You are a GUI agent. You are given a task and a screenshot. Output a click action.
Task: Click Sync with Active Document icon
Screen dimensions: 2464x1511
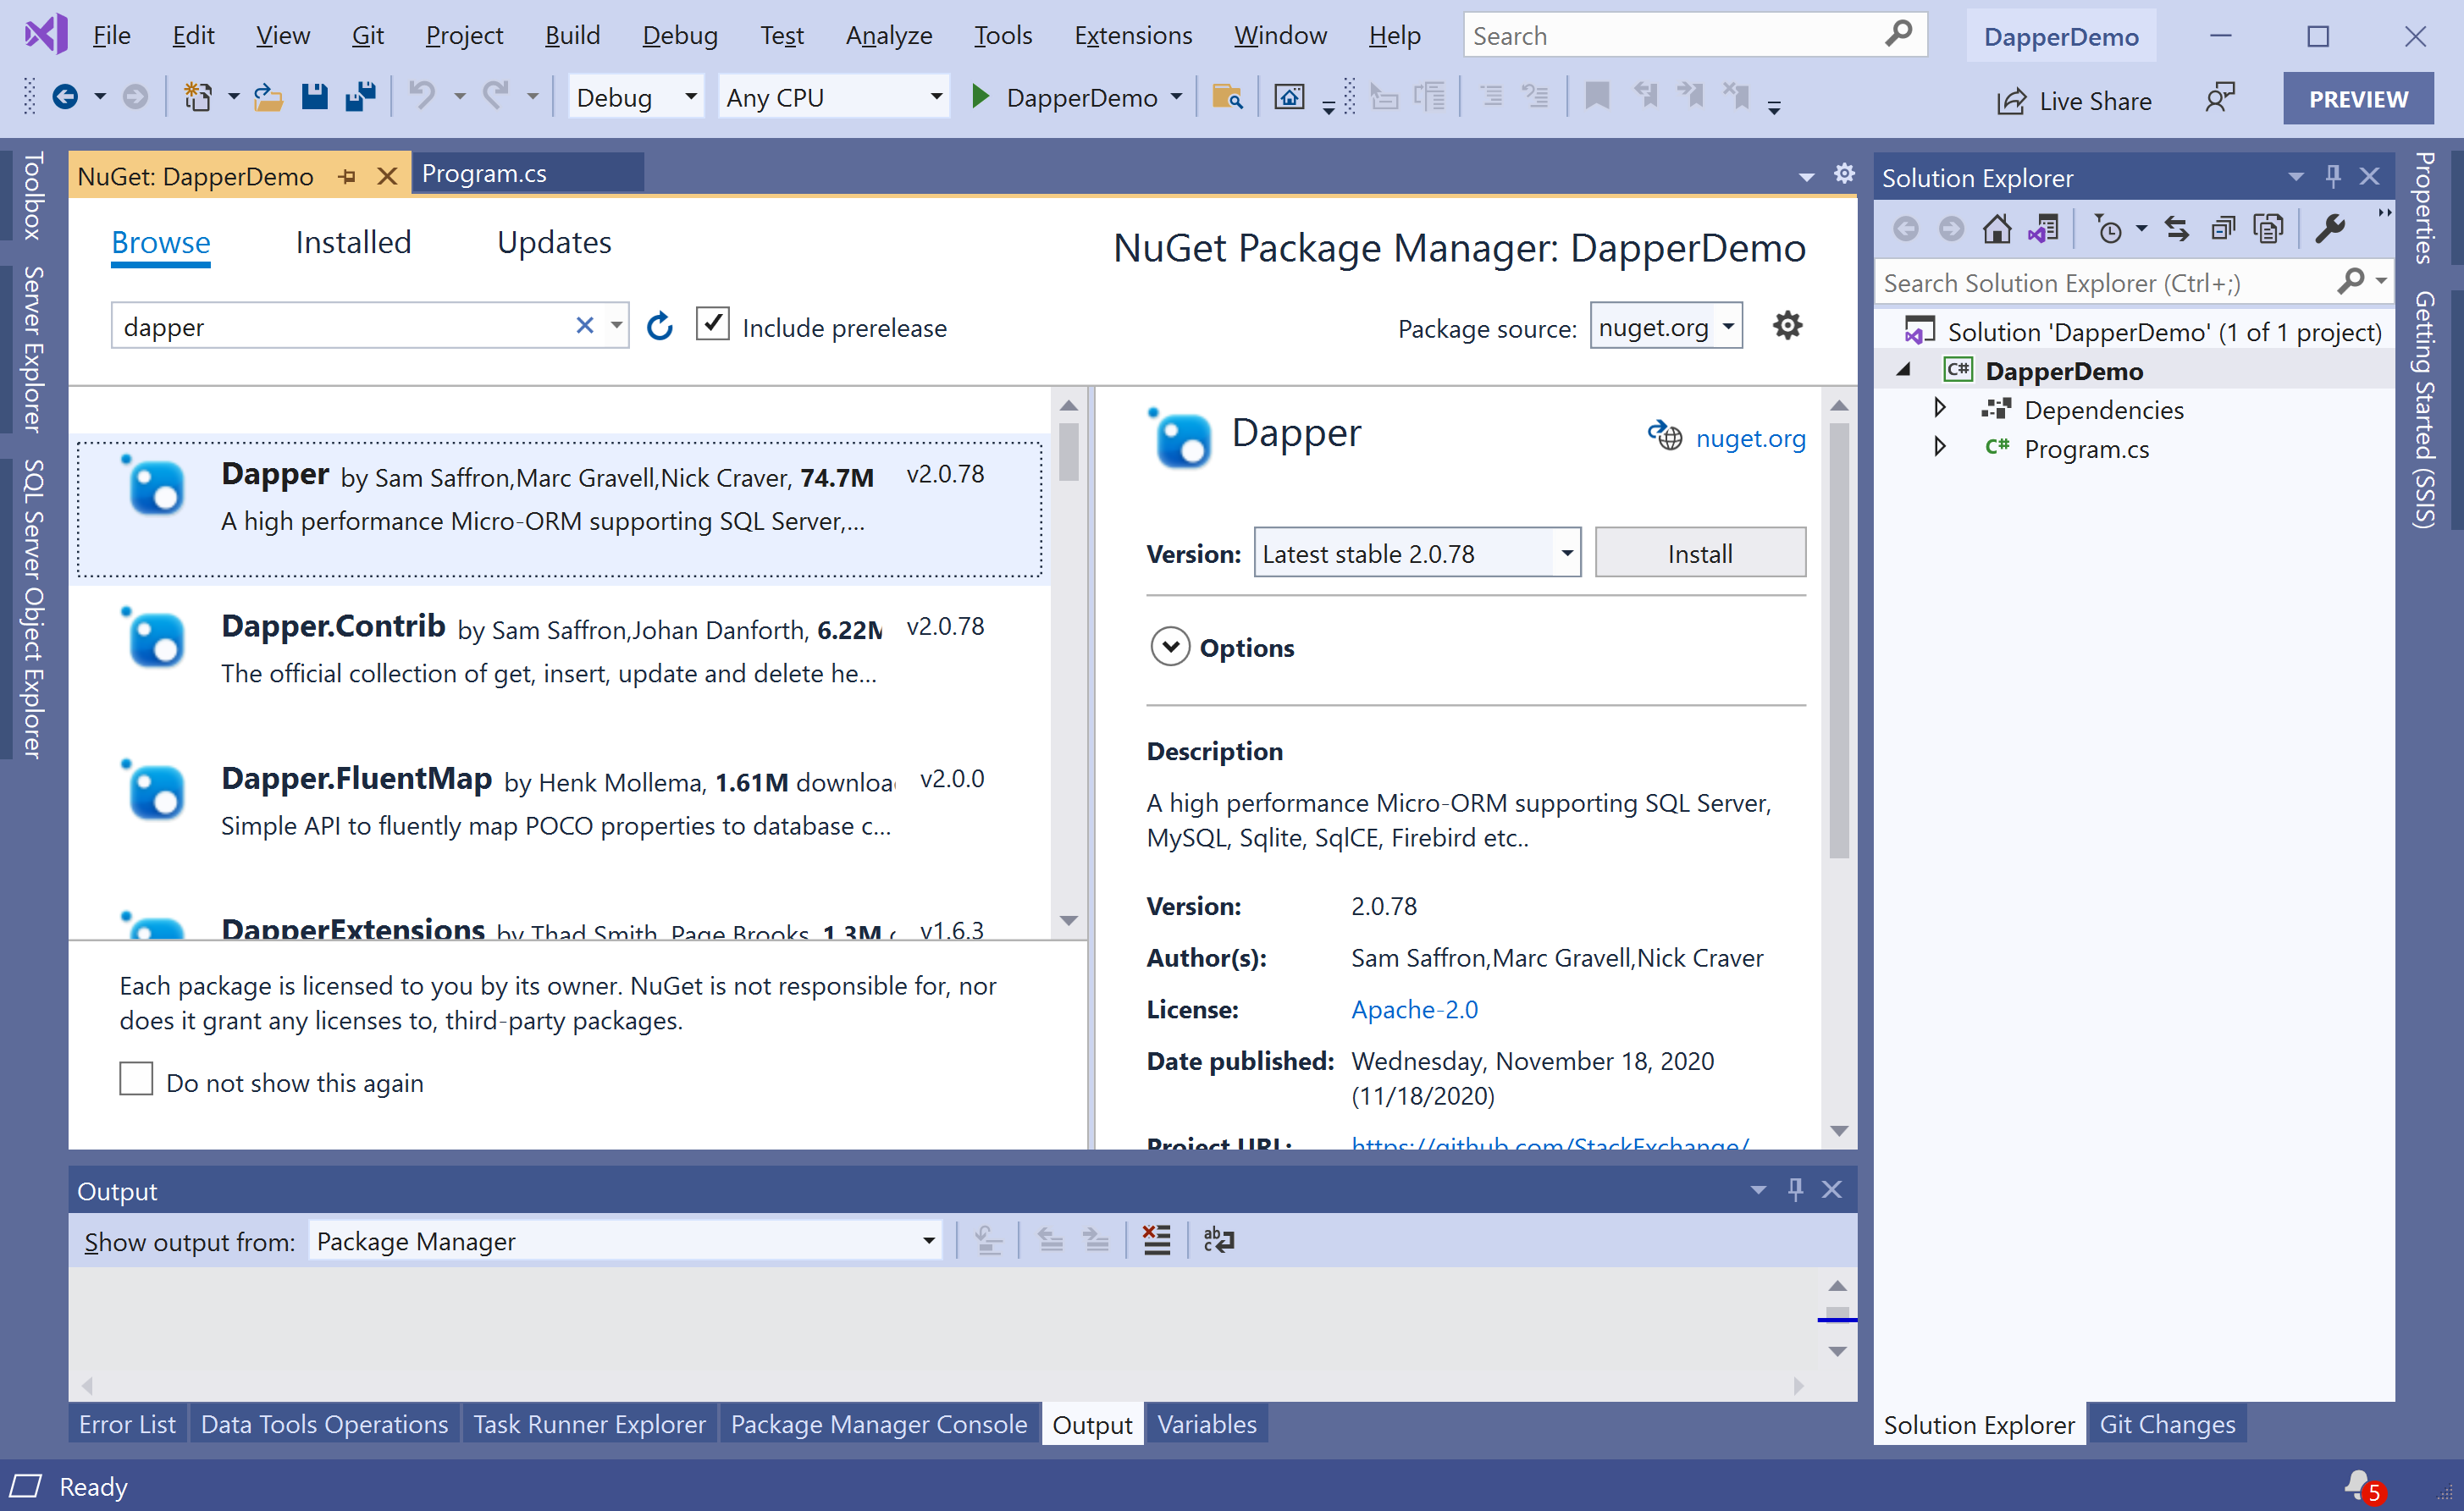2176,229
